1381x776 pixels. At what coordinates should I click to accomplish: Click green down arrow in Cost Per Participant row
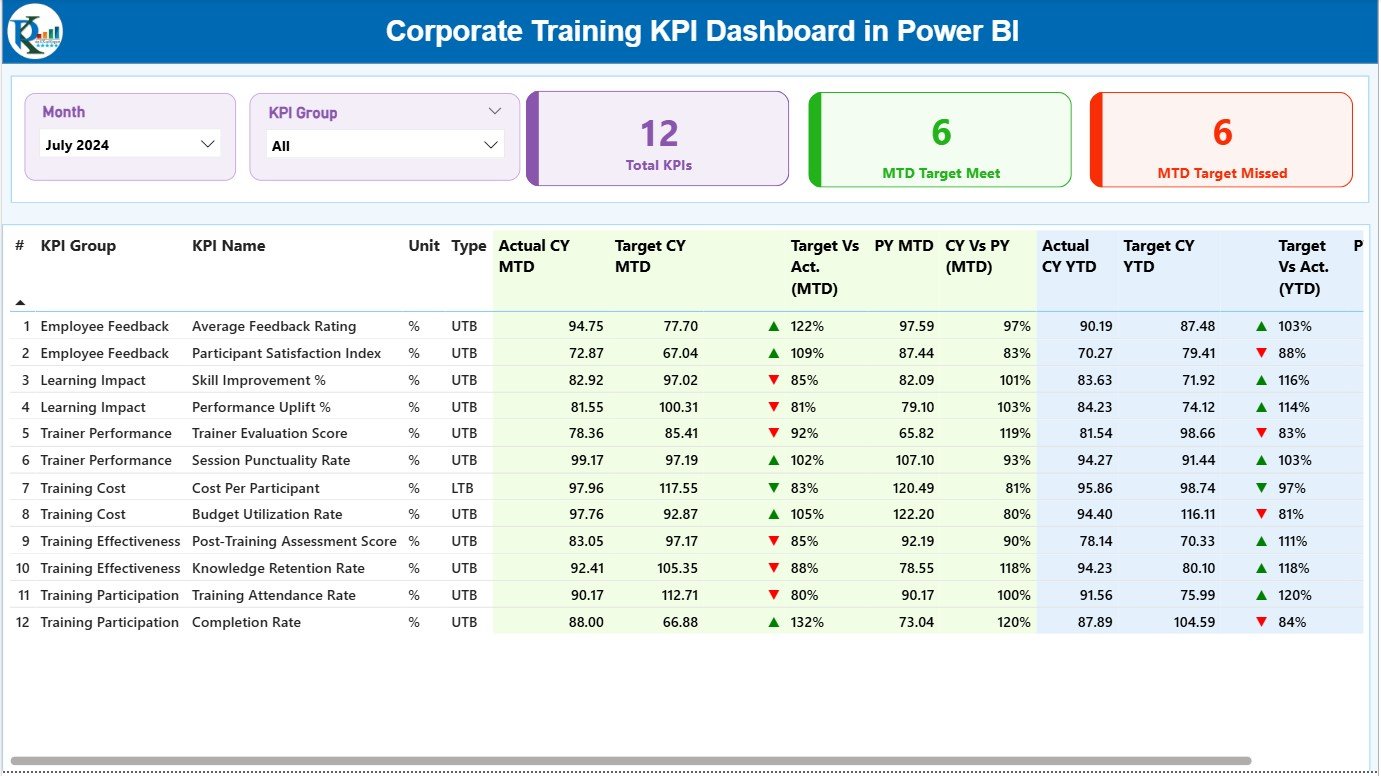pyautogui.click(x=773, y=488)
